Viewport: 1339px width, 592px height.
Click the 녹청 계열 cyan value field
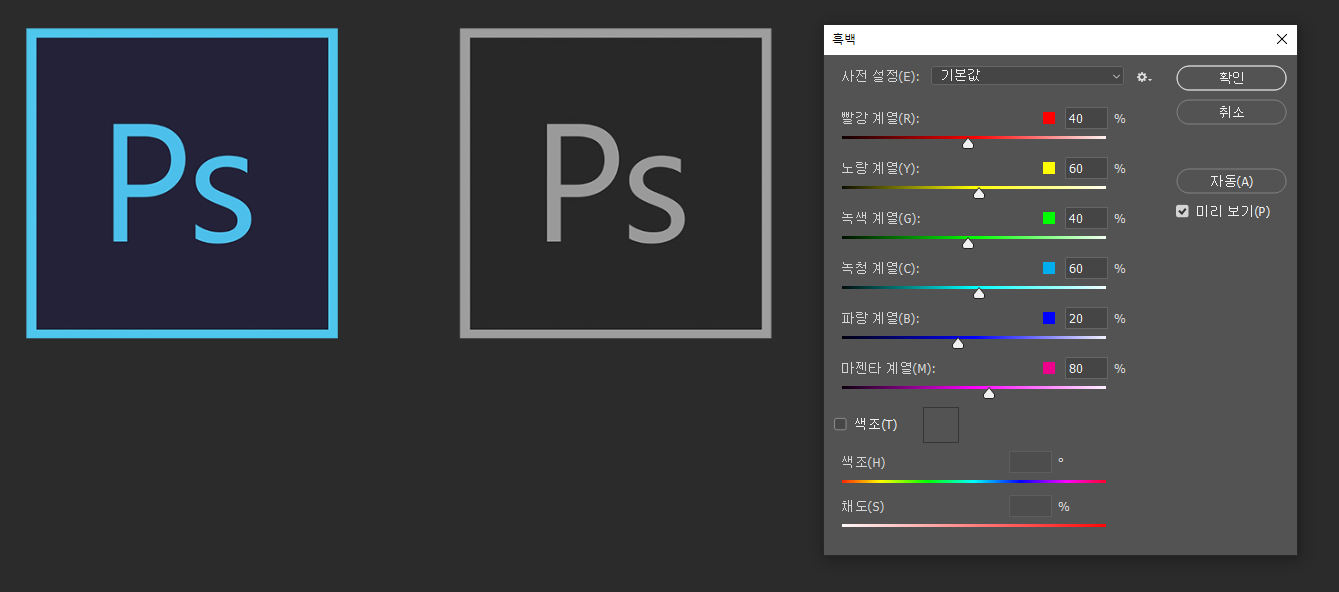point(1086,268)
